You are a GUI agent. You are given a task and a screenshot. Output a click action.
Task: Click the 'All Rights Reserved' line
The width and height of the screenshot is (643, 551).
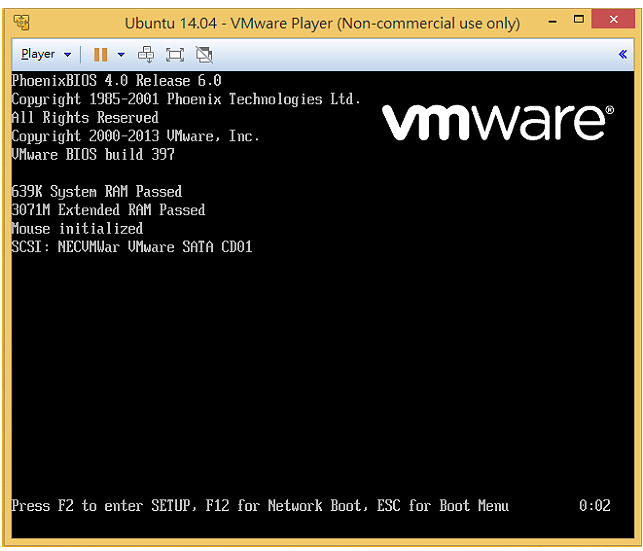[x=85, y=118]
